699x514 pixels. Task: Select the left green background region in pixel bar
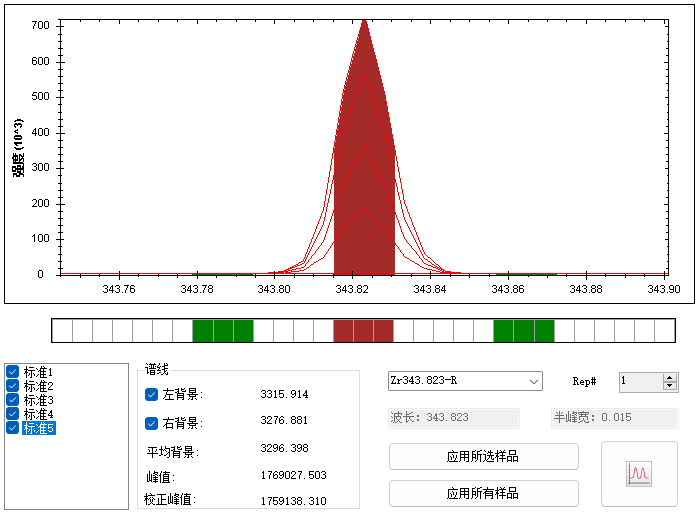tap(223, 331)
